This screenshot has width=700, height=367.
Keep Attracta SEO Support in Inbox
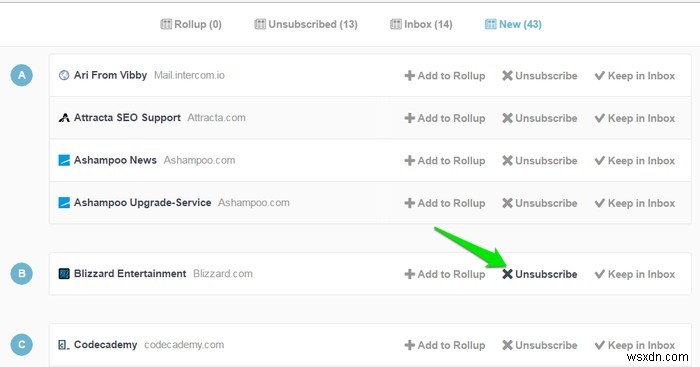point(634,118)
